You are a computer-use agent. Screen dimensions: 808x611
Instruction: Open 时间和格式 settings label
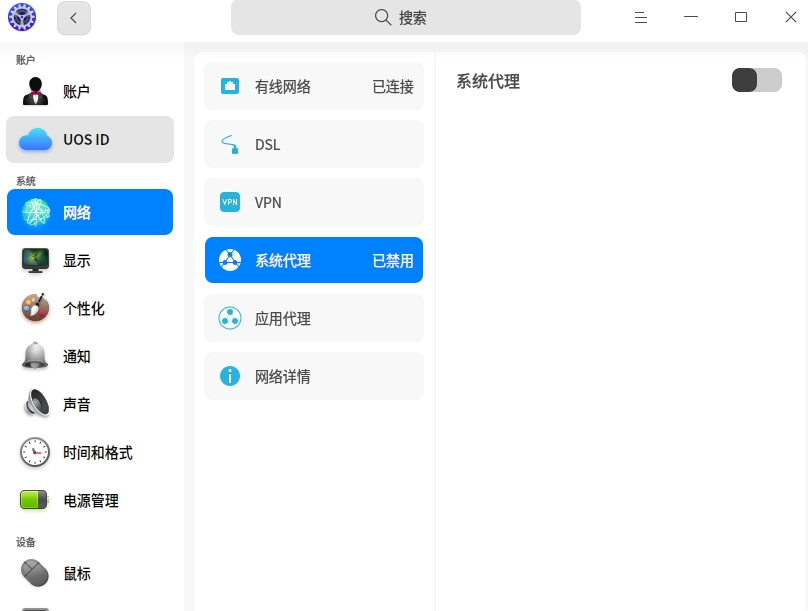[x=97, y=453]
